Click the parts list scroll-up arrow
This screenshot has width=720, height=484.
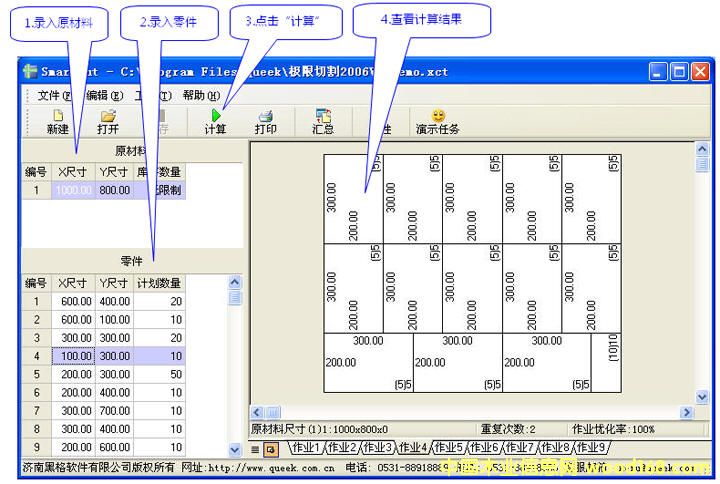(x=235, y=283)
